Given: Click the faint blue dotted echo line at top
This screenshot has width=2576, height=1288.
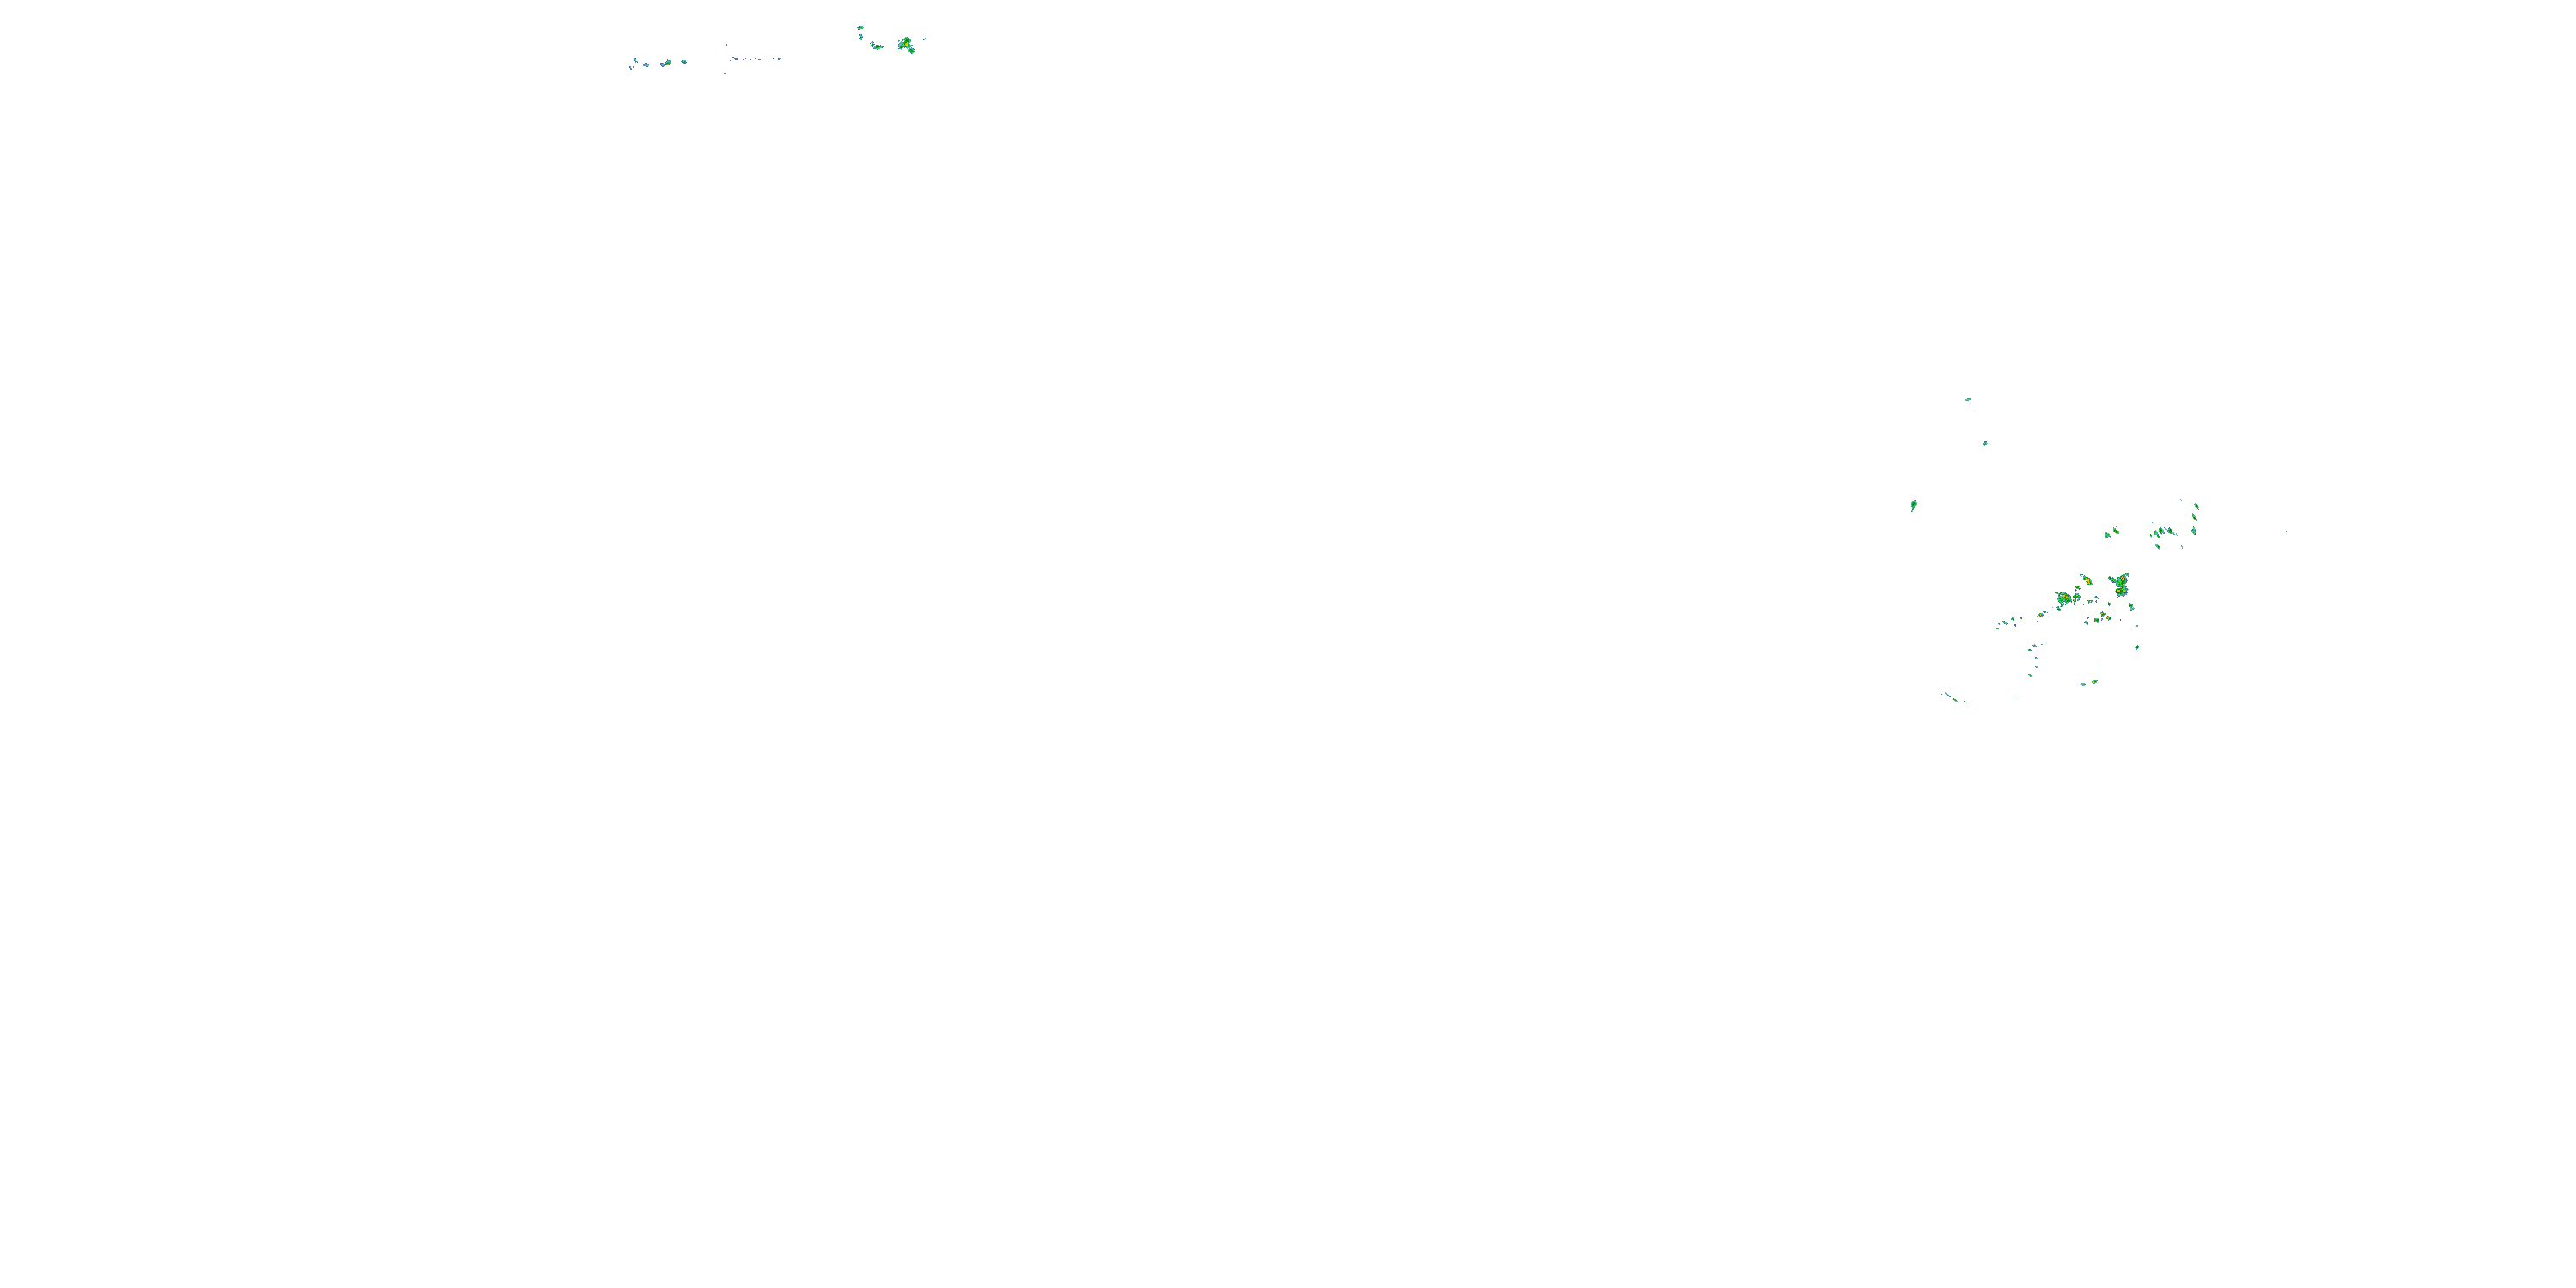Looking at the screenshot, I should [x=755, y=59].
